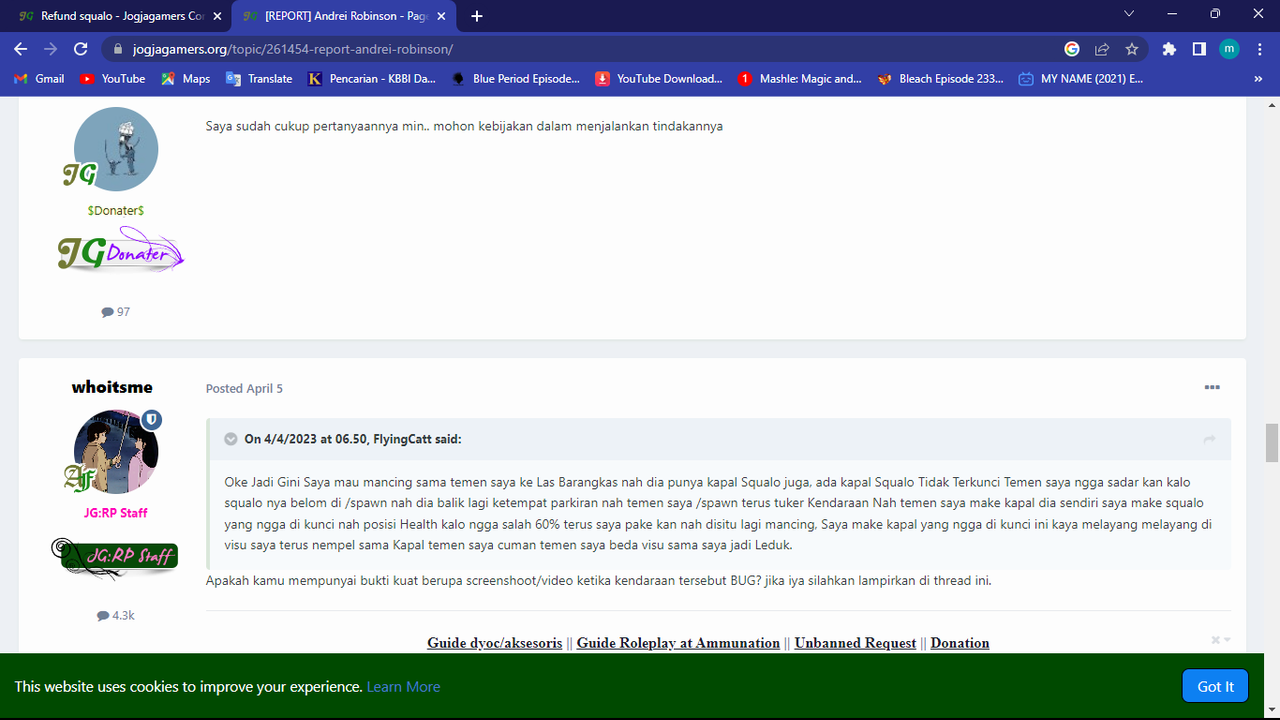Open the cookie Learn More link
Screen dimensions: 1280x720
(x=403, y=687)
